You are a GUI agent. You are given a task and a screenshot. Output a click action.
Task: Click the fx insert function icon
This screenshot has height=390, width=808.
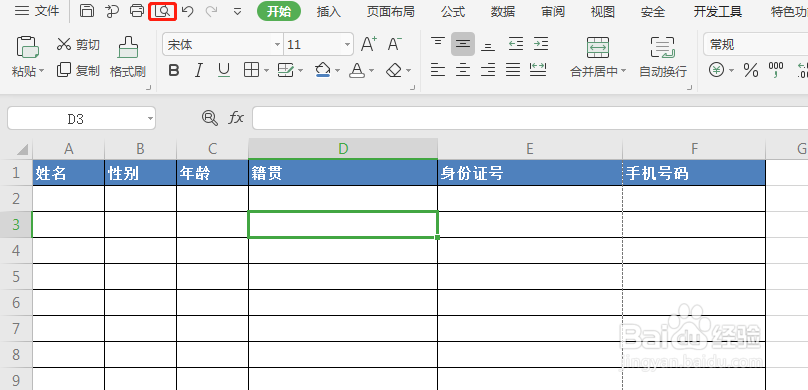(x=236, y=118)
